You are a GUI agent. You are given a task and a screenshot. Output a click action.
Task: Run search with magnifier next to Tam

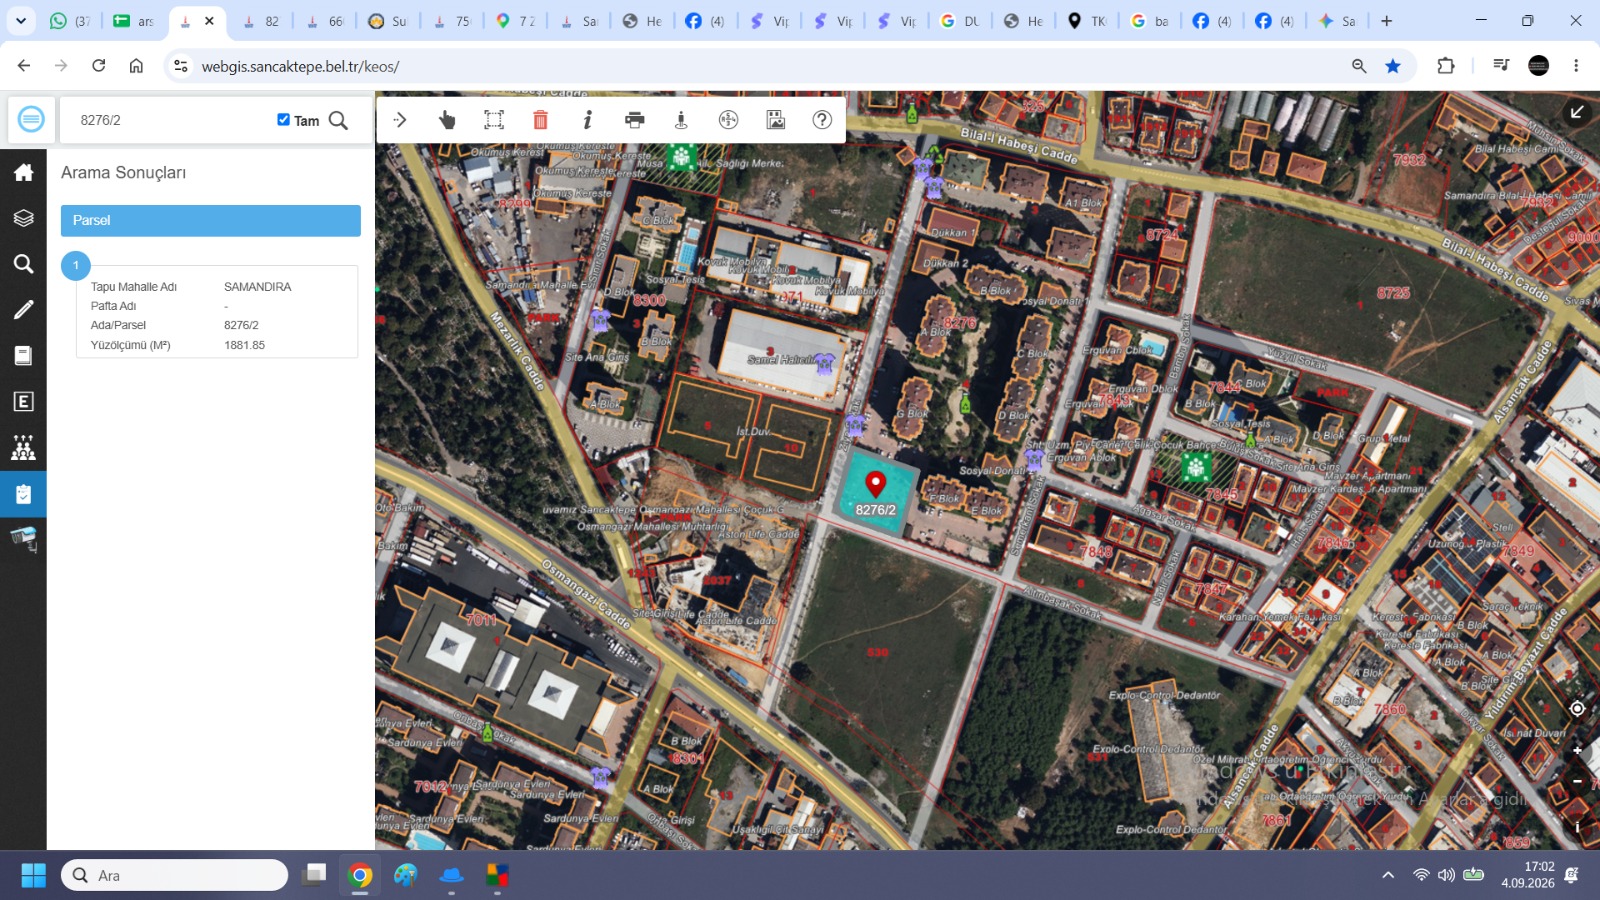click(339, 120)
